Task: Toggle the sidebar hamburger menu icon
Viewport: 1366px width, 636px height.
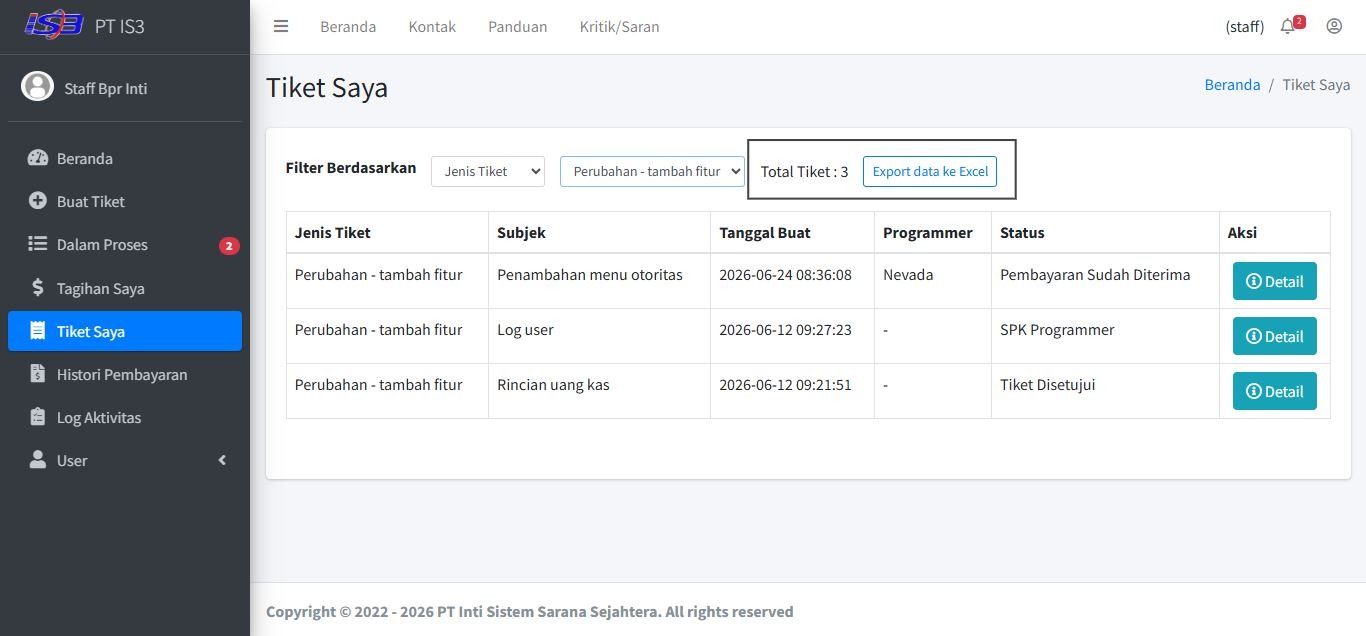Action: tap(281, 27)
